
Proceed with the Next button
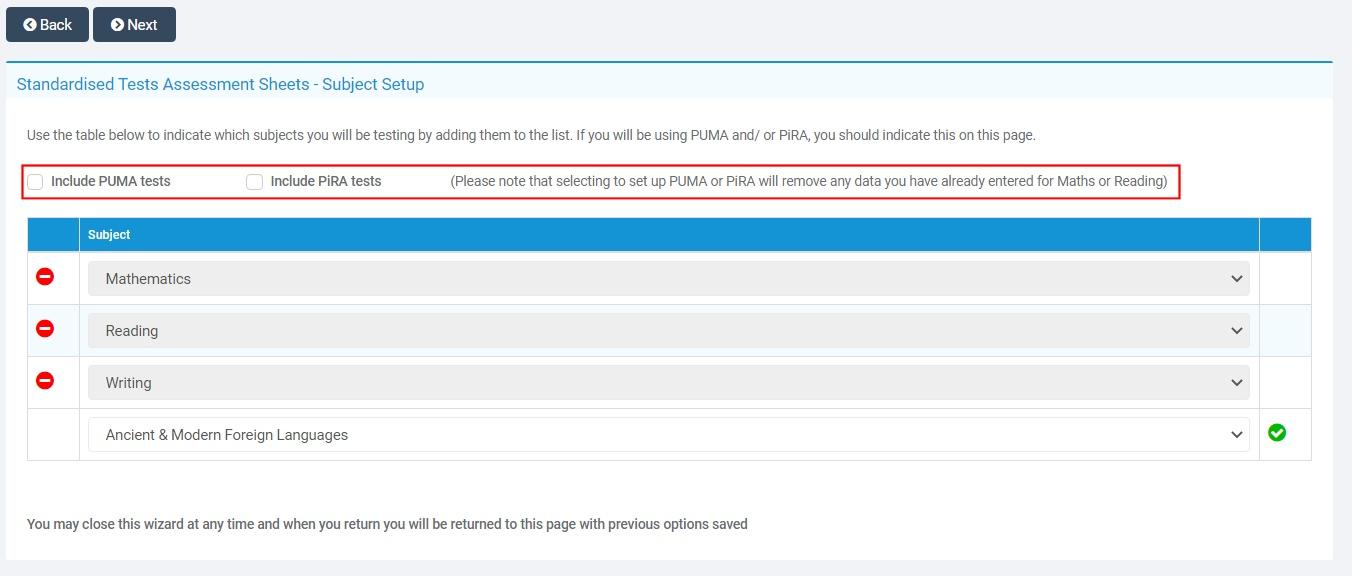point(134,25)
